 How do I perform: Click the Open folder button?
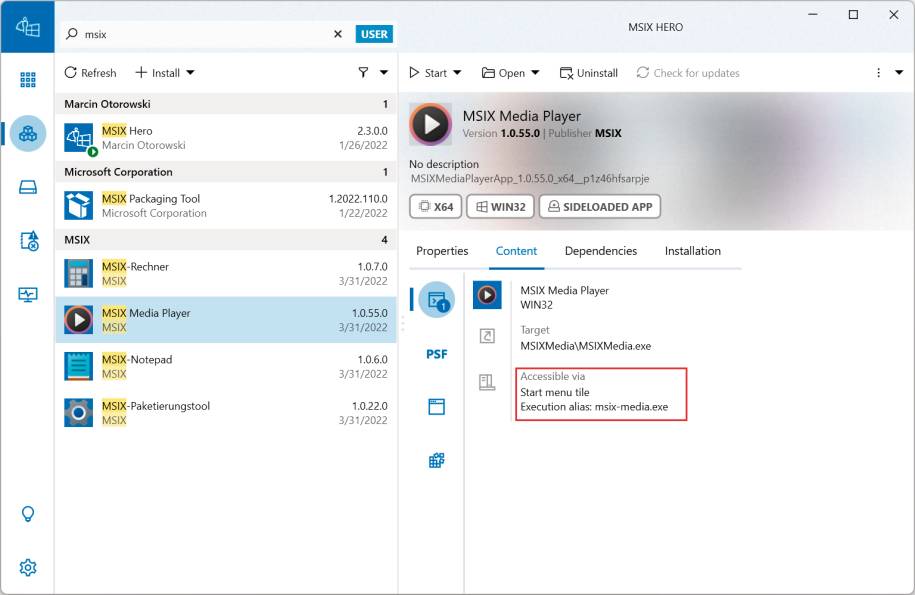pos(503,73)
